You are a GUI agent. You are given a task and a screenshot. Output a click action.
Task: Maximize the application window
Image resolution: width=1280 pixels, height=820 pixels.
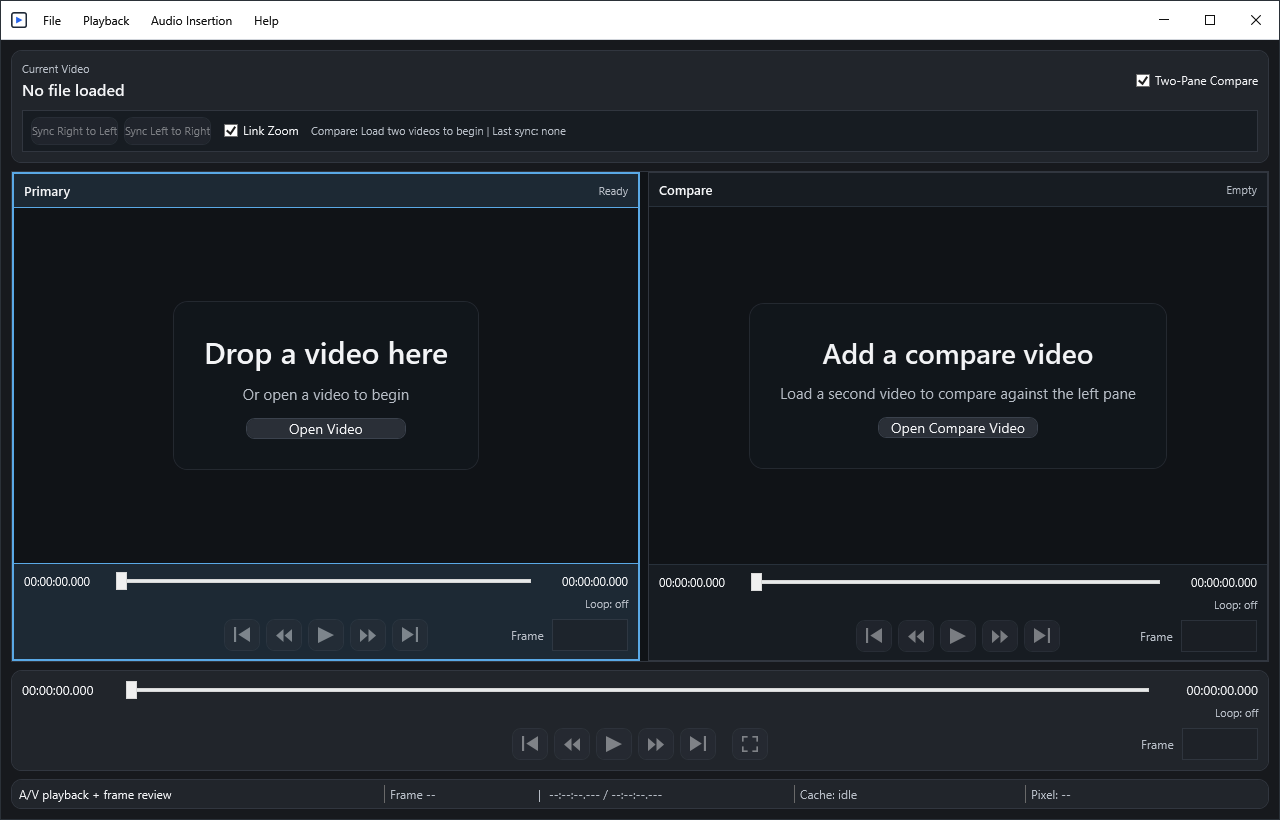(1210, 20)
